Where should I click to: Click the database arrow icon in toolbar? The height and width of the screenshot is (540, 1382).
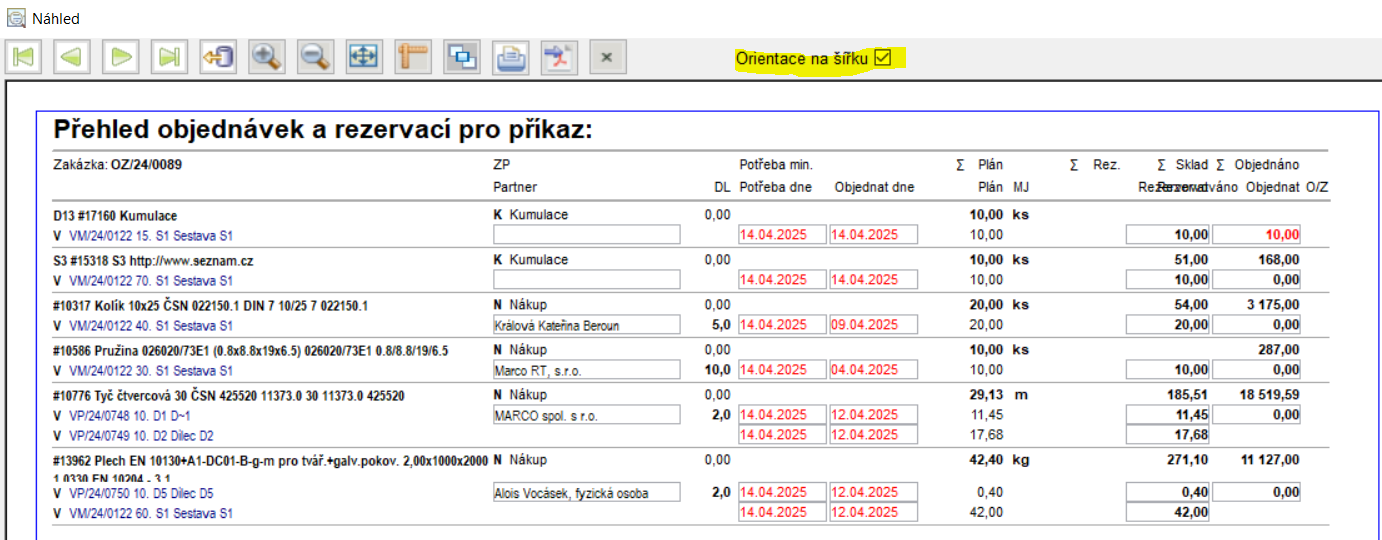217,57
